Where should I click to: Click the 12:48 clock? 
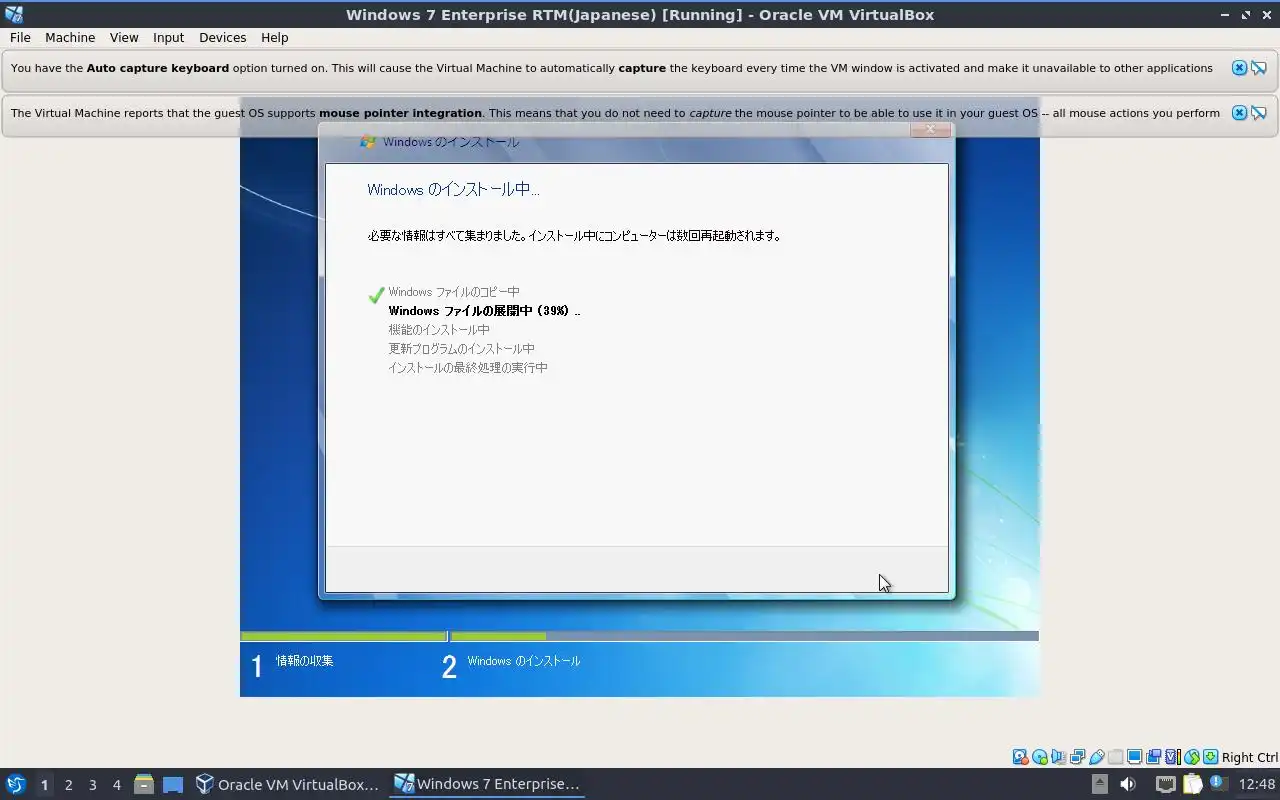click(1257, 784)
